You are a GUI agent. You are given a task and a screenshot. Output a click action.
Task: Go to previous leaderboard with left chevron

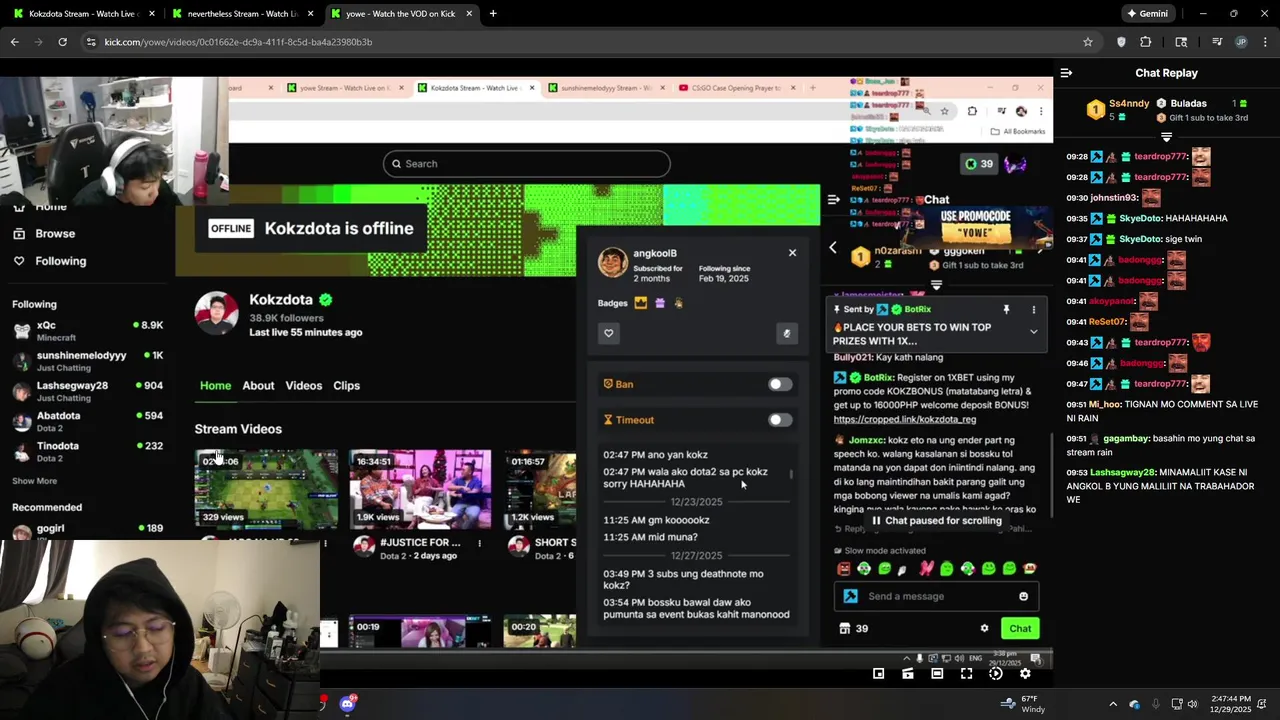click(832, 248)
